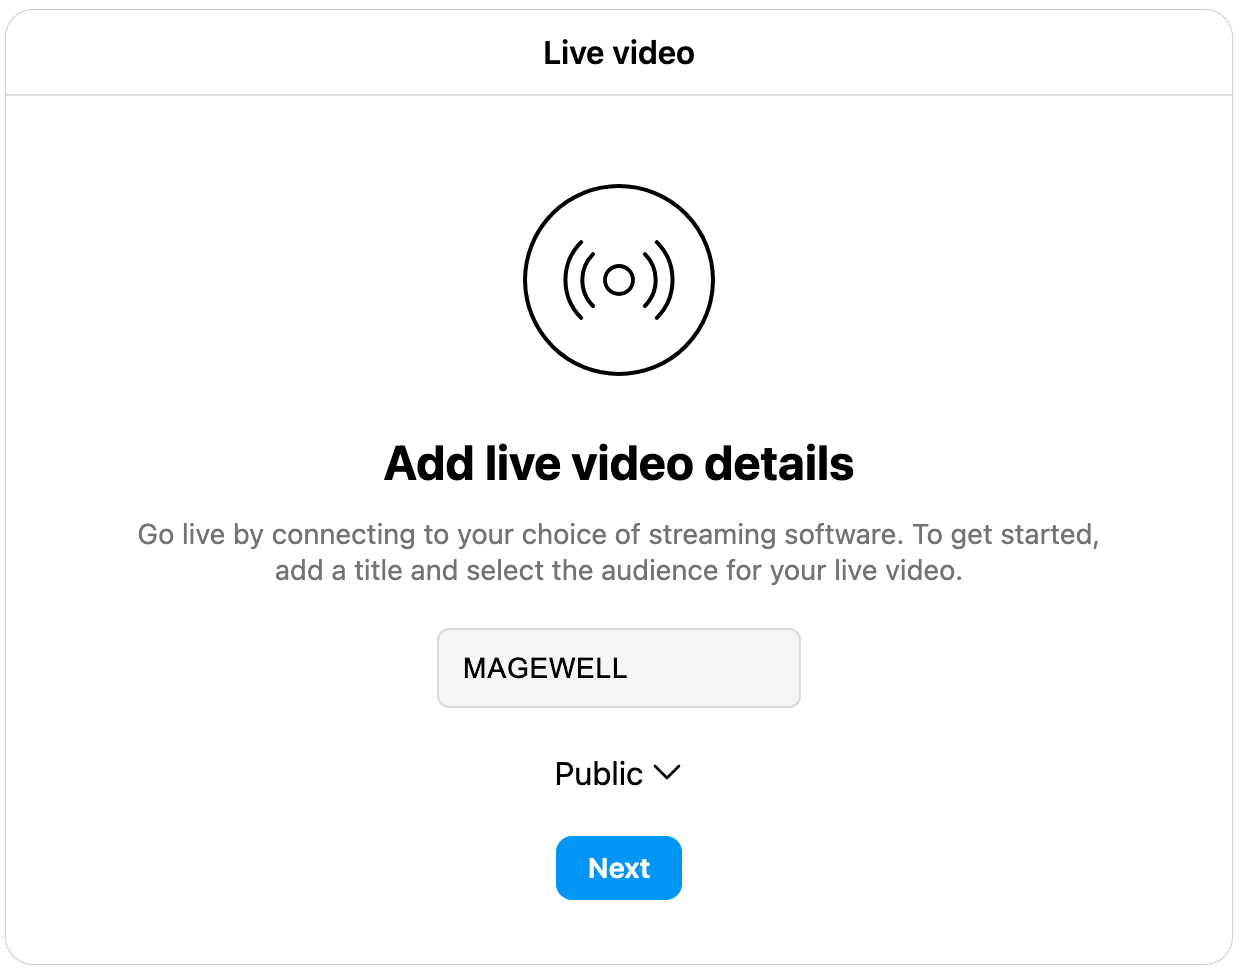Screen dimensions: 1242x974
Task: Click the description's select the audience line
Action: (x=619, y=571)
